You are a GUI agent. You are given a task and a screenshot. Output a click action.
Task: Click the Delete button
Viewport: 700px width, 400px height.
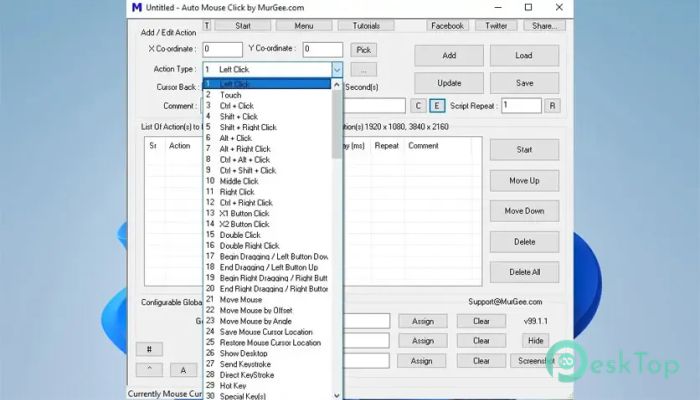click(x=524, y=242)
